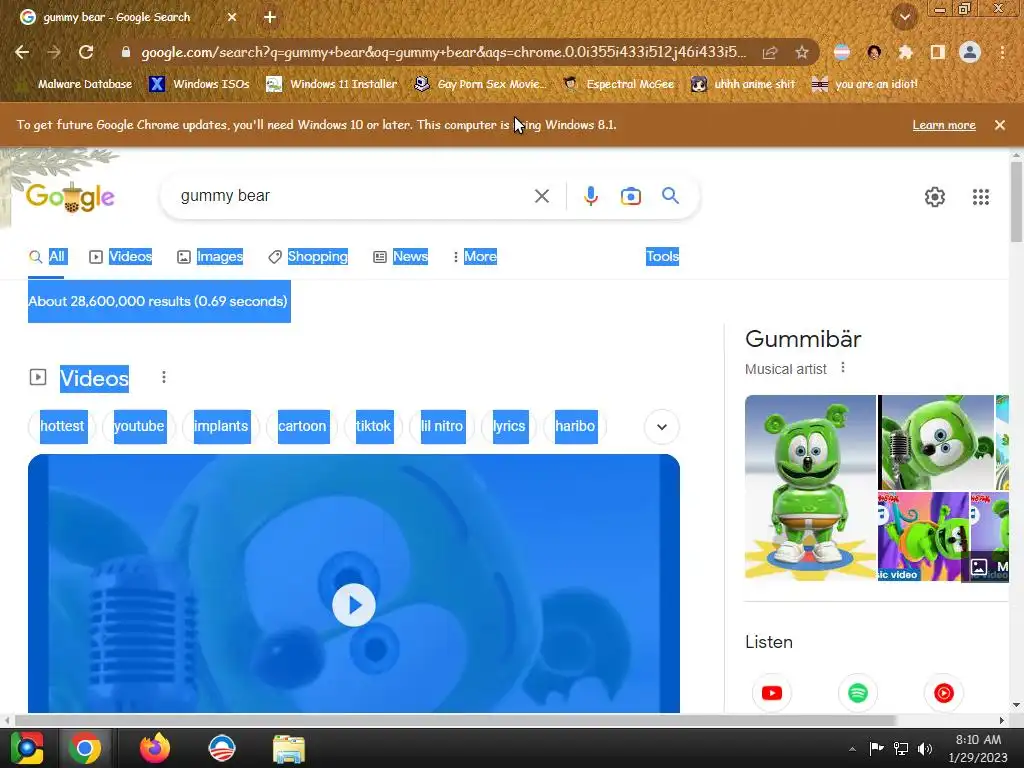Open the 'you are an idiot!' bookmark

click(865, 84)
